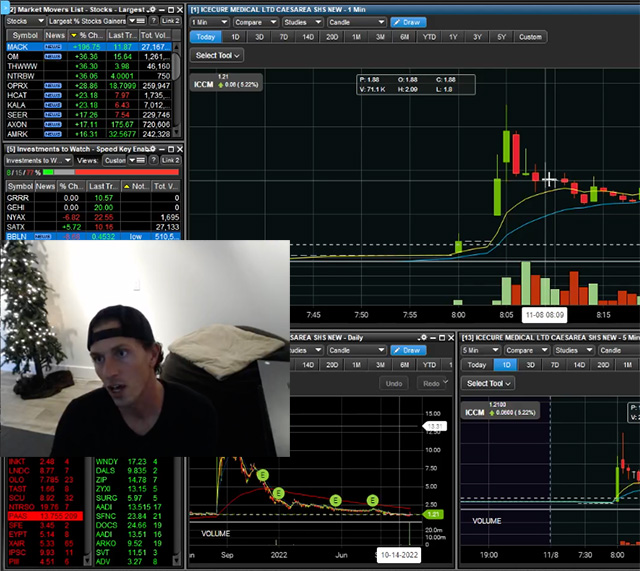Select 7D range in the 1 Min chart
Viewport: 640px width, 571px height.
tap(284, 37)
